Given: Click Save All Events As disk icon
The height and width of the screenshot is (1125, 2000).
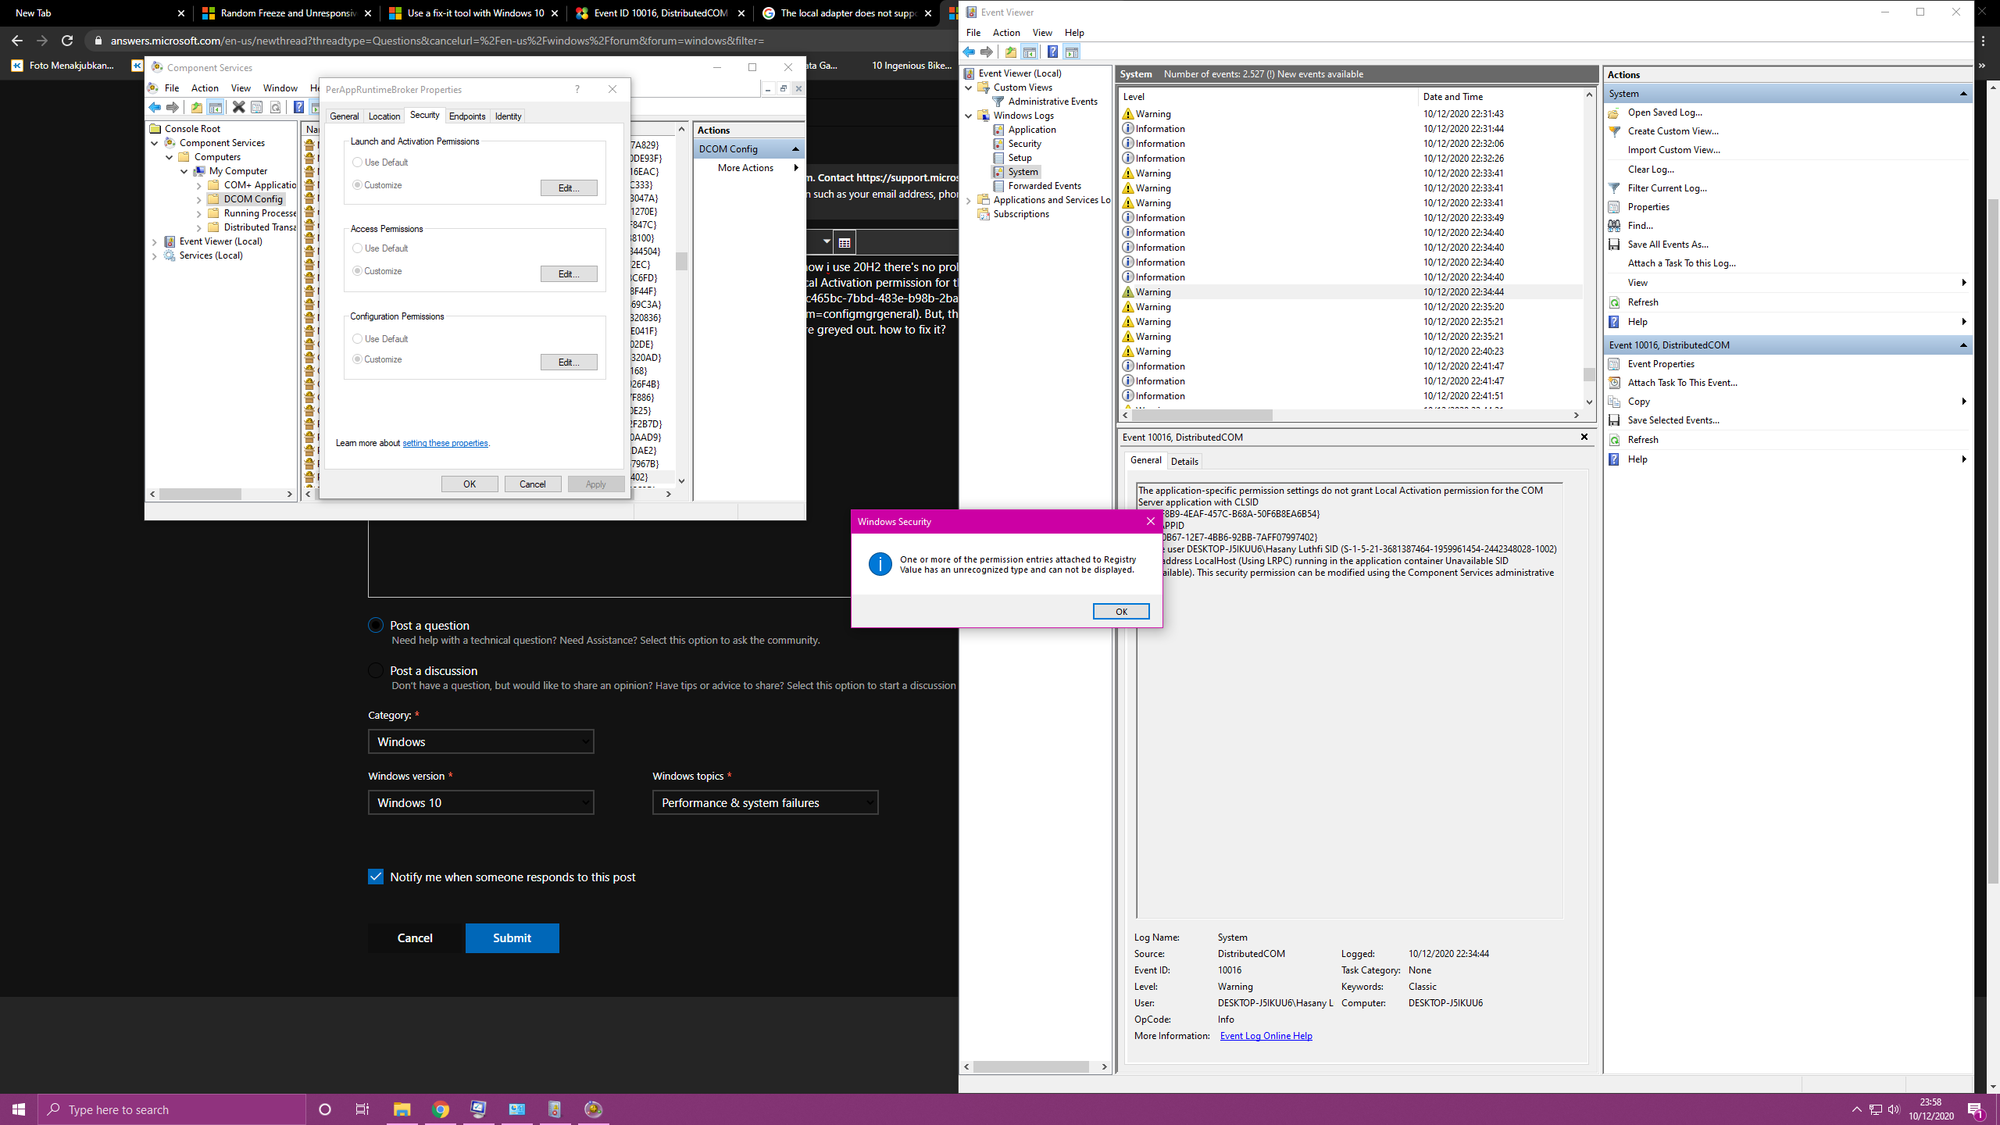Looking at the screenshot, I should [x=1614, y=245].
